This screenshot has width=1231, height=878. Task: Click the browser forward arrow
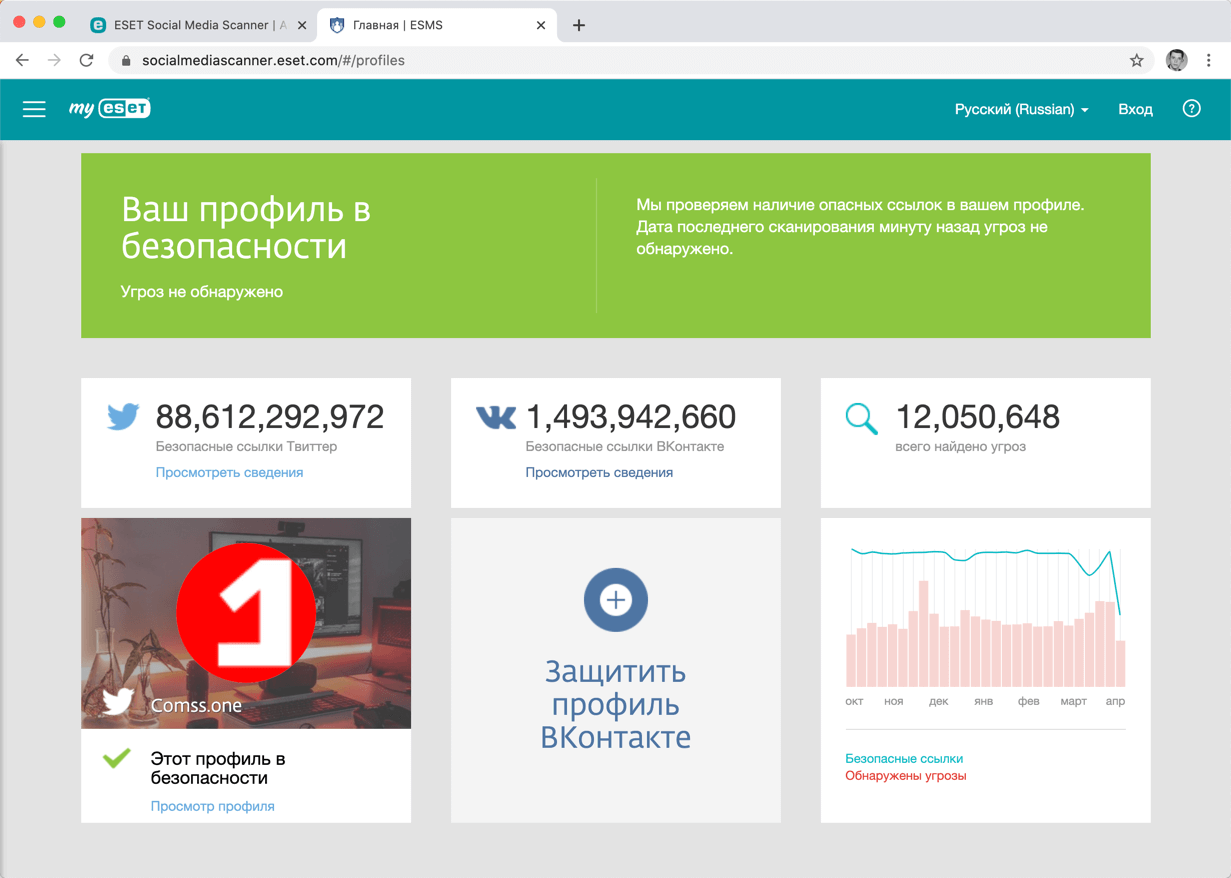click(54, 60)
